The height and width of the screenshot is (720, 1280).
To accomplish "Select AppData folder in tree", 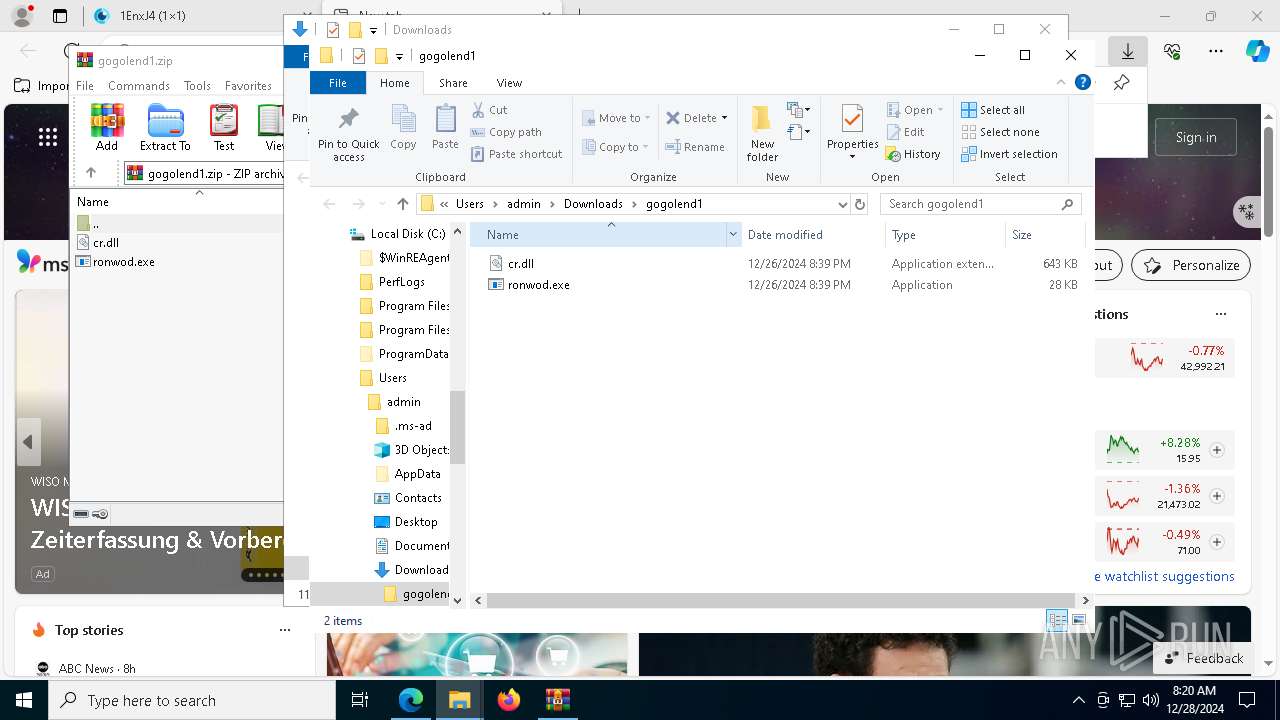I will point(407,474).
